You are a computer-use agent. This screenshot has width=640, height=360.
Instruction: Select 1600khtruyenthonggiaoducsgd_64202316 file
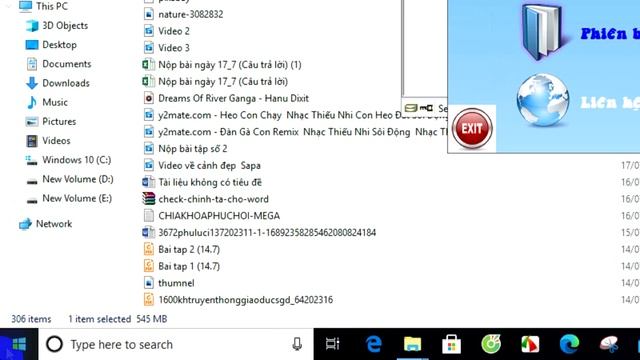(x=245, y=300)
